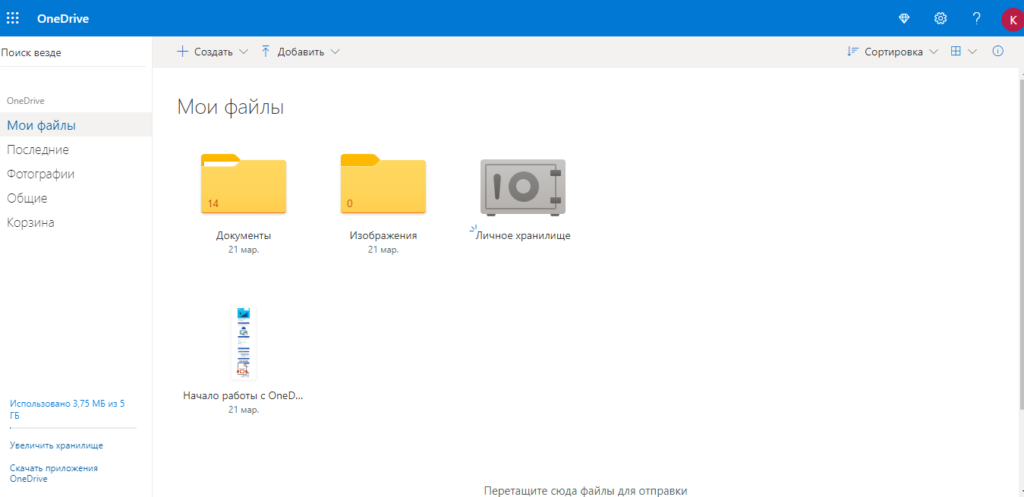Select Последние in the sidebar

coord(38,149)
